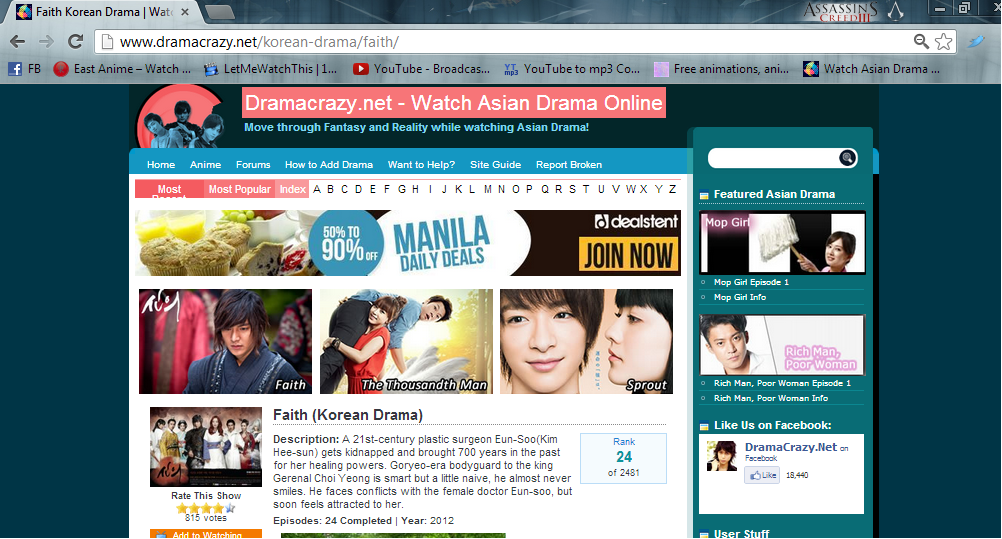The height and width of the screenshot is (539, 1002).
Task: Open the Faith featured thumbnail
Action: point(226,341)
